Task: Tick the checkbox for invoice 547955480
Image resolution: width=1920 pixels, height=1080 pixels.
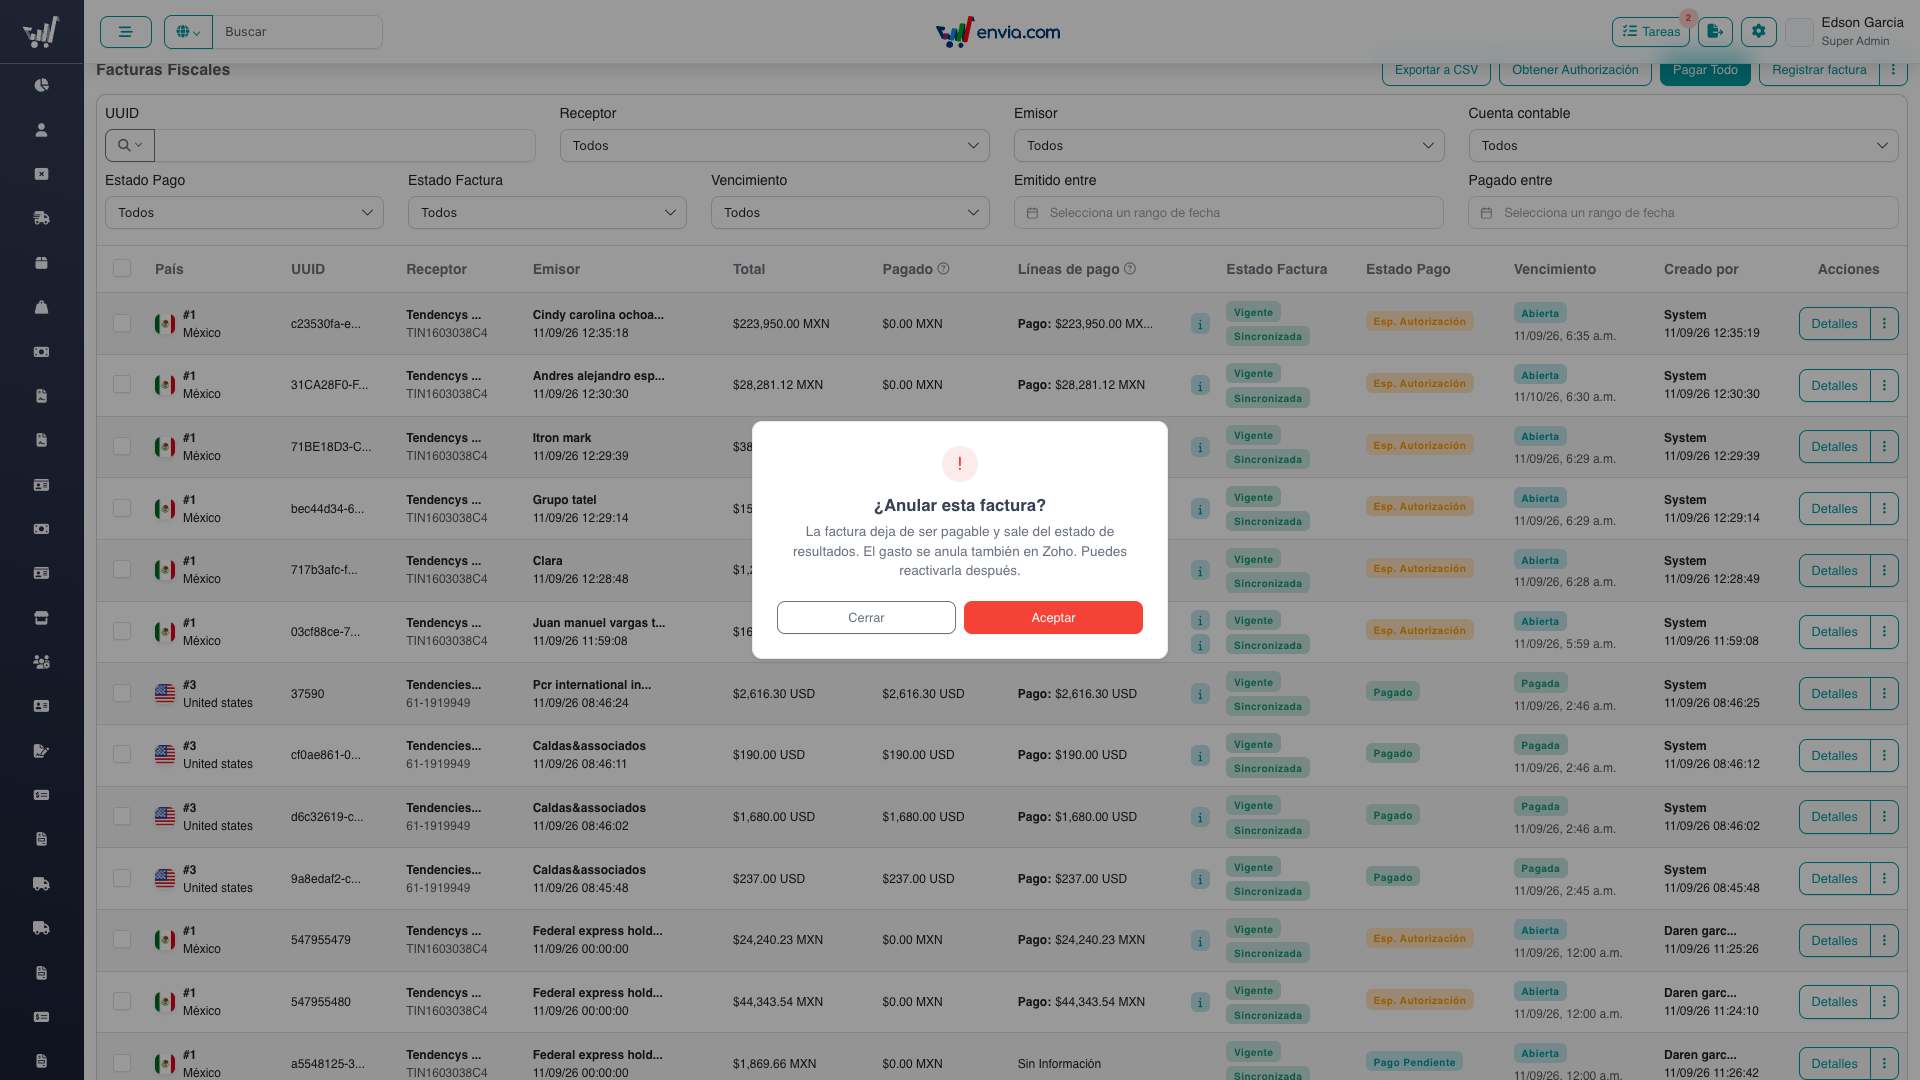Action: [122, 1001]
